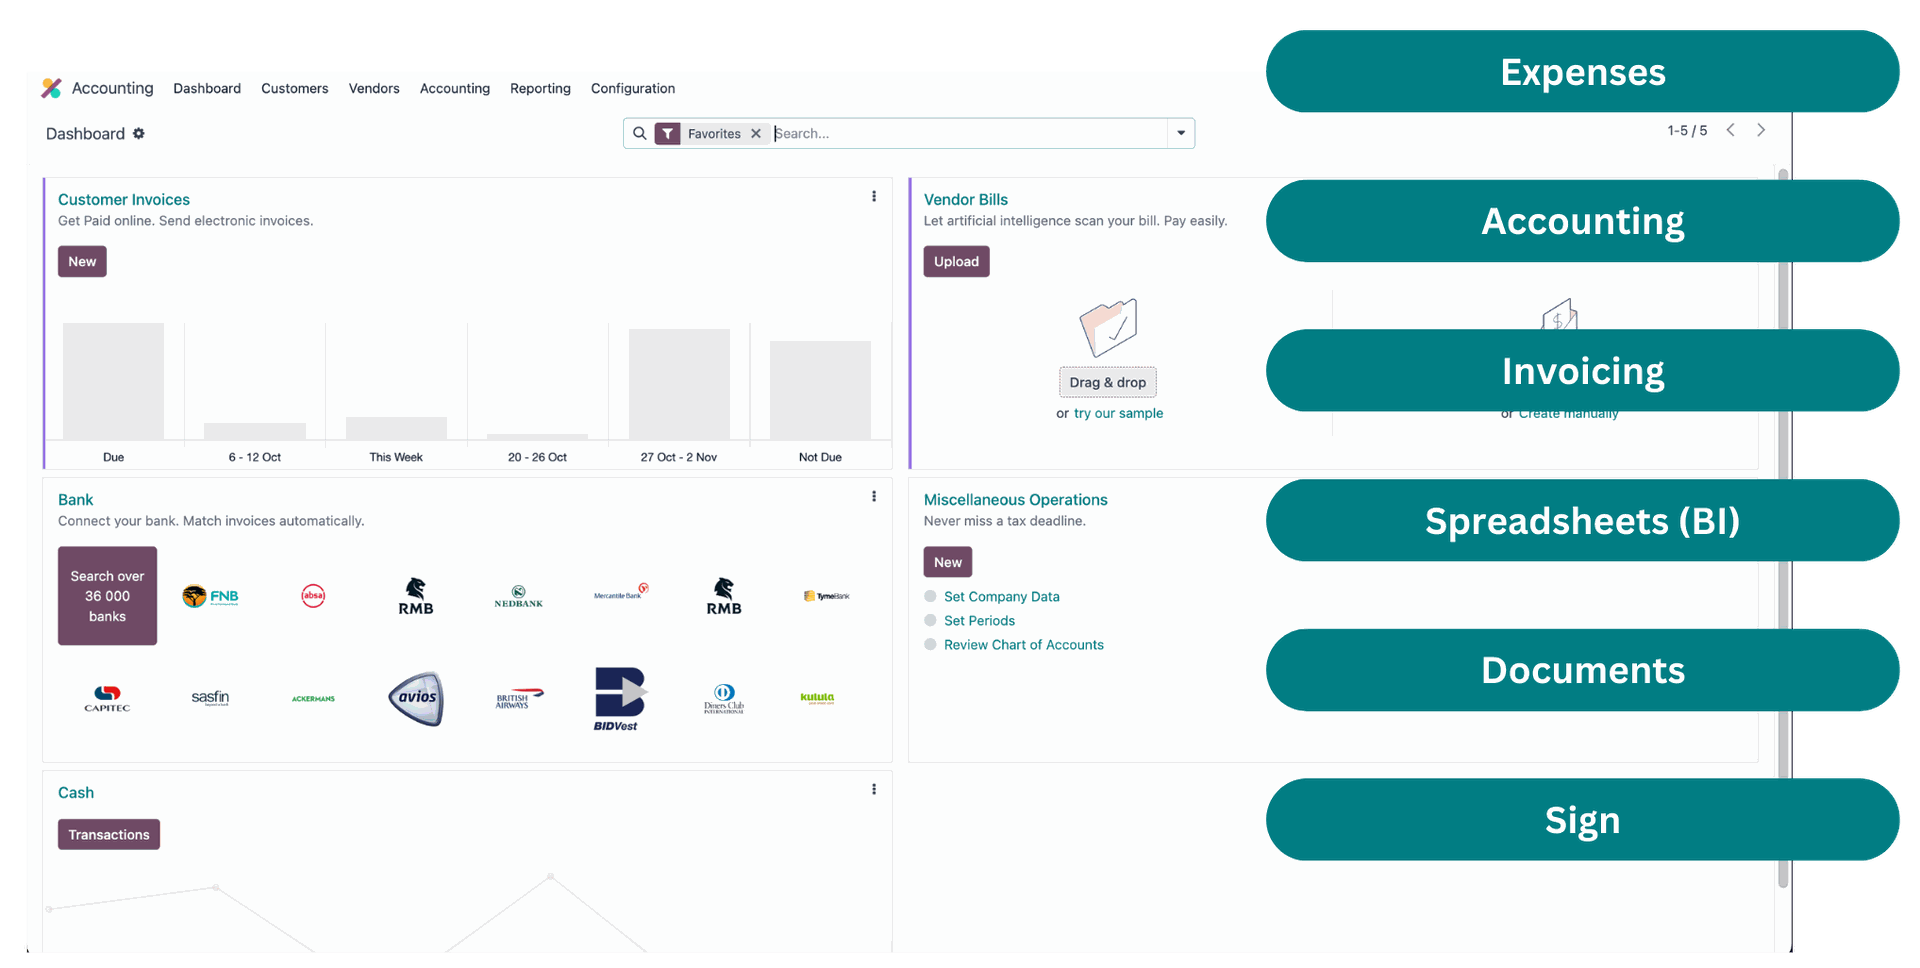Mark the Review Chart of Accounts circle
The width and height of the screenshot is (1920, 968).
pos(930,644)
